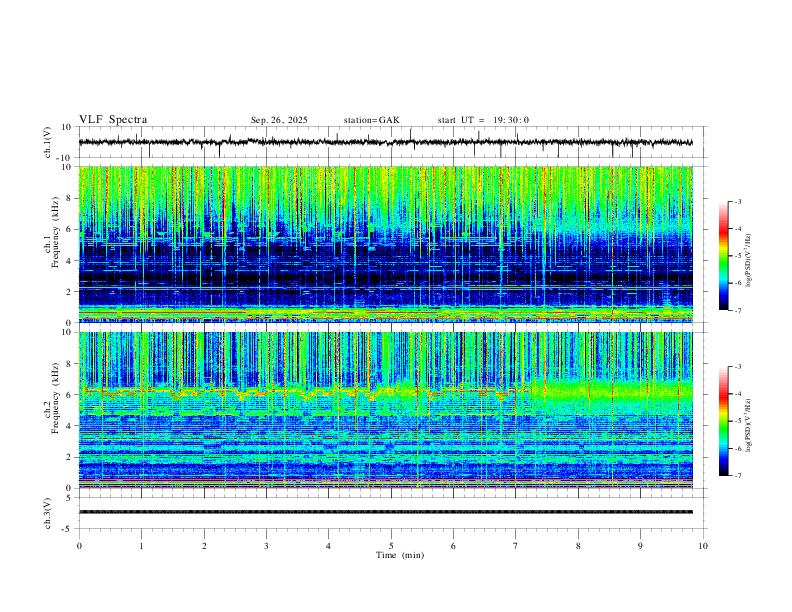Click the "ch.1(V)" axis label

48,142
